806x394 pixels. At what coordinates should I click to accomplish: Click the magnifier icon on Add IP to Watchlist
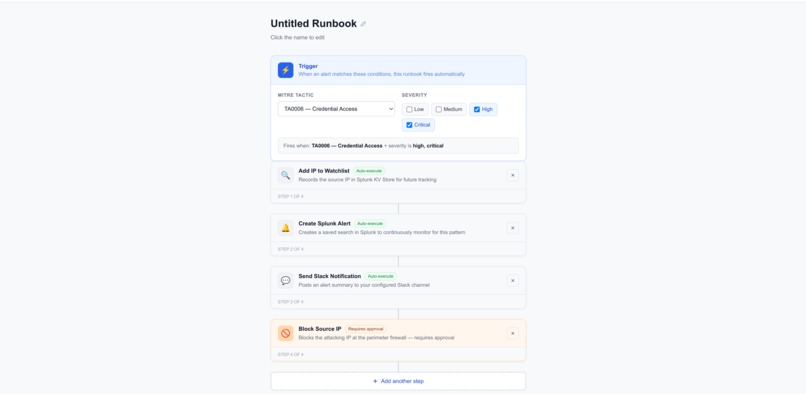(285, 175)
